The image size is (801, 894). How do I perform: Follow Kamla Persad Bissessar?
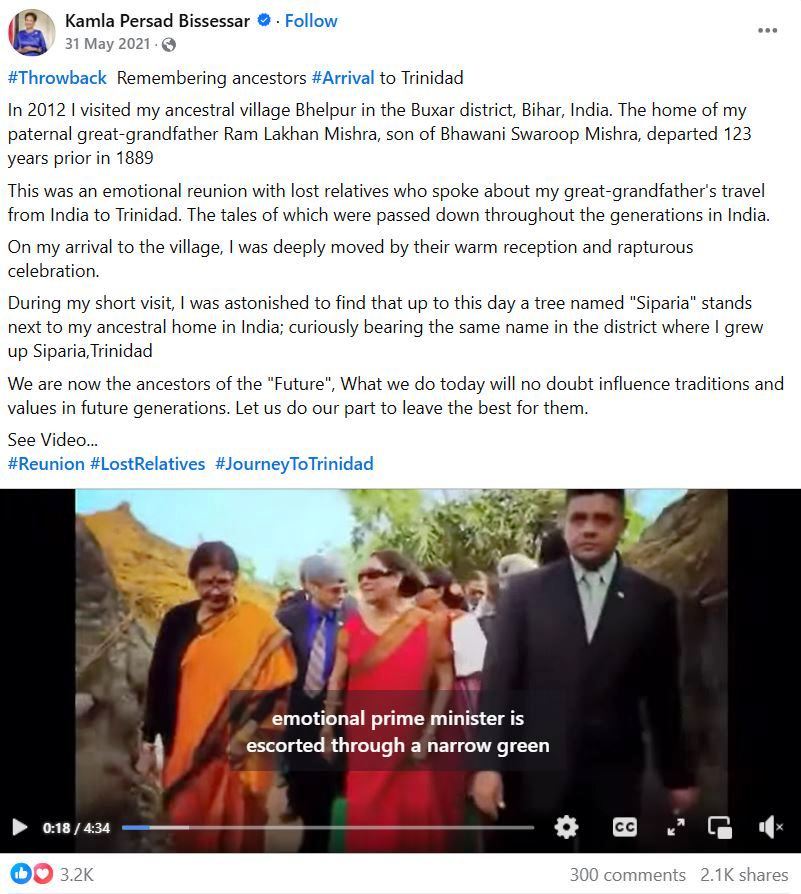(x=311, y=21)
